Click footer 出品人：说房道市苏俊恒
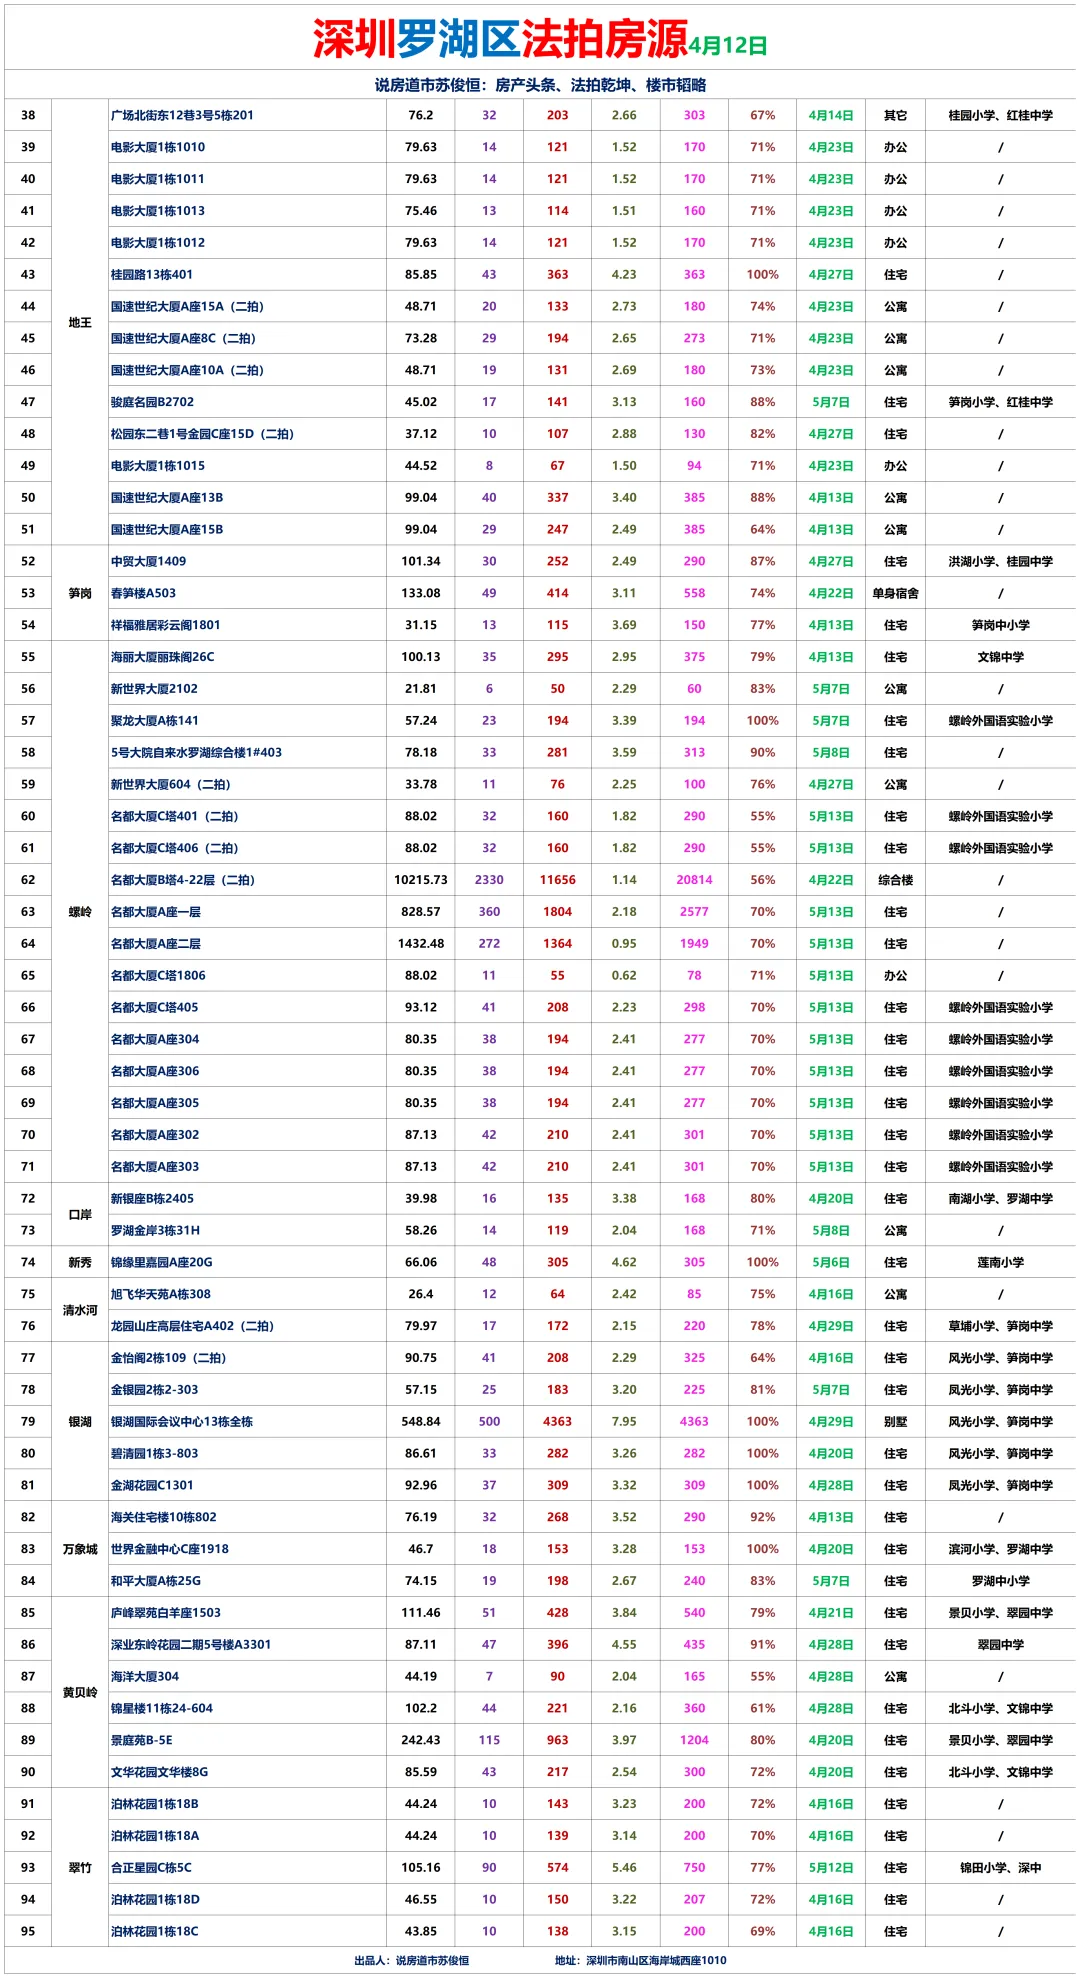Screen dimensions: 1080x1978 click(411, 1960)
